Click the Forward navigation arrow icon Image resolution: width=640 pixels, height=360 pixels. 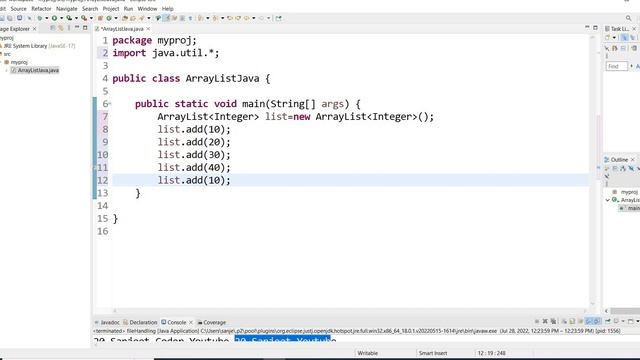coord(261,18)
